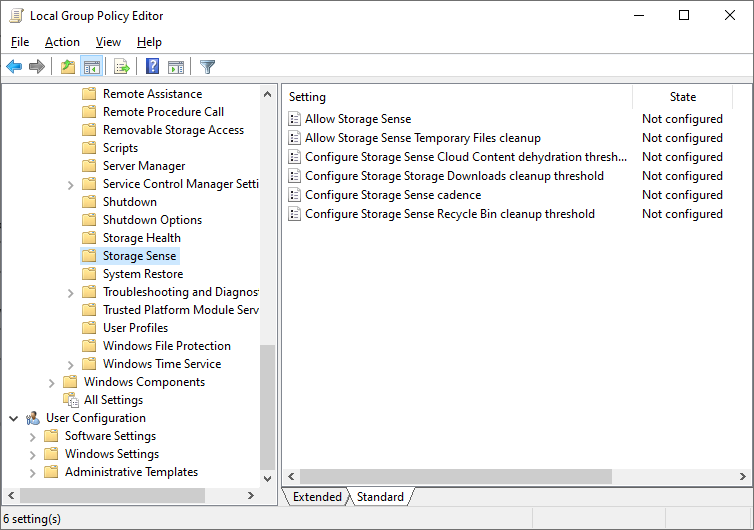Click State of Recycle Bin cleanup threshold
Screen dimensions: 754x530
click(682, 214)
